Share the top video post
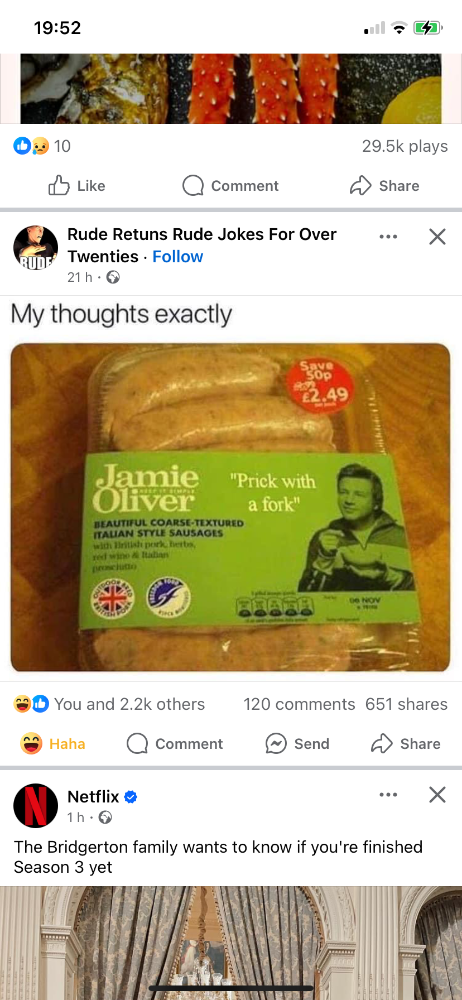The image size is (462, 1000). coord(385,186)
